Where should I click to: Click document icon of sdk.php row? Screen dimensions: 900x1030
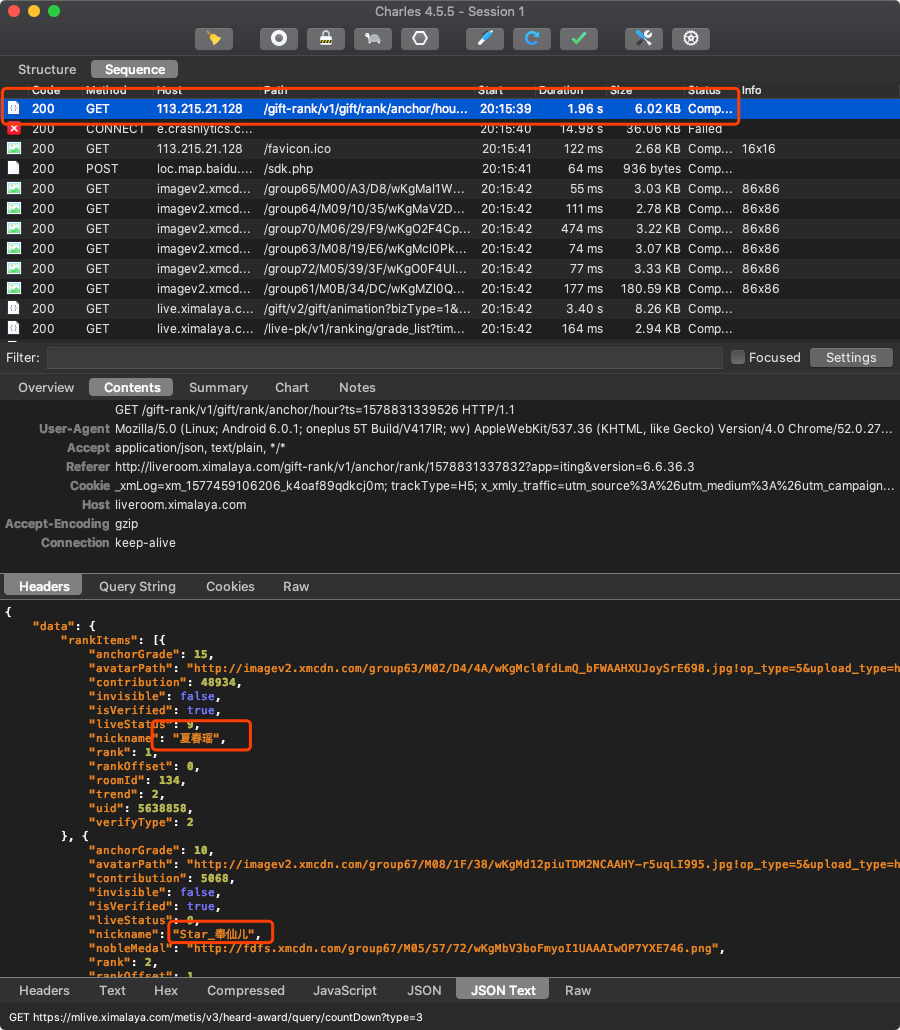click(x=14, y=168)
